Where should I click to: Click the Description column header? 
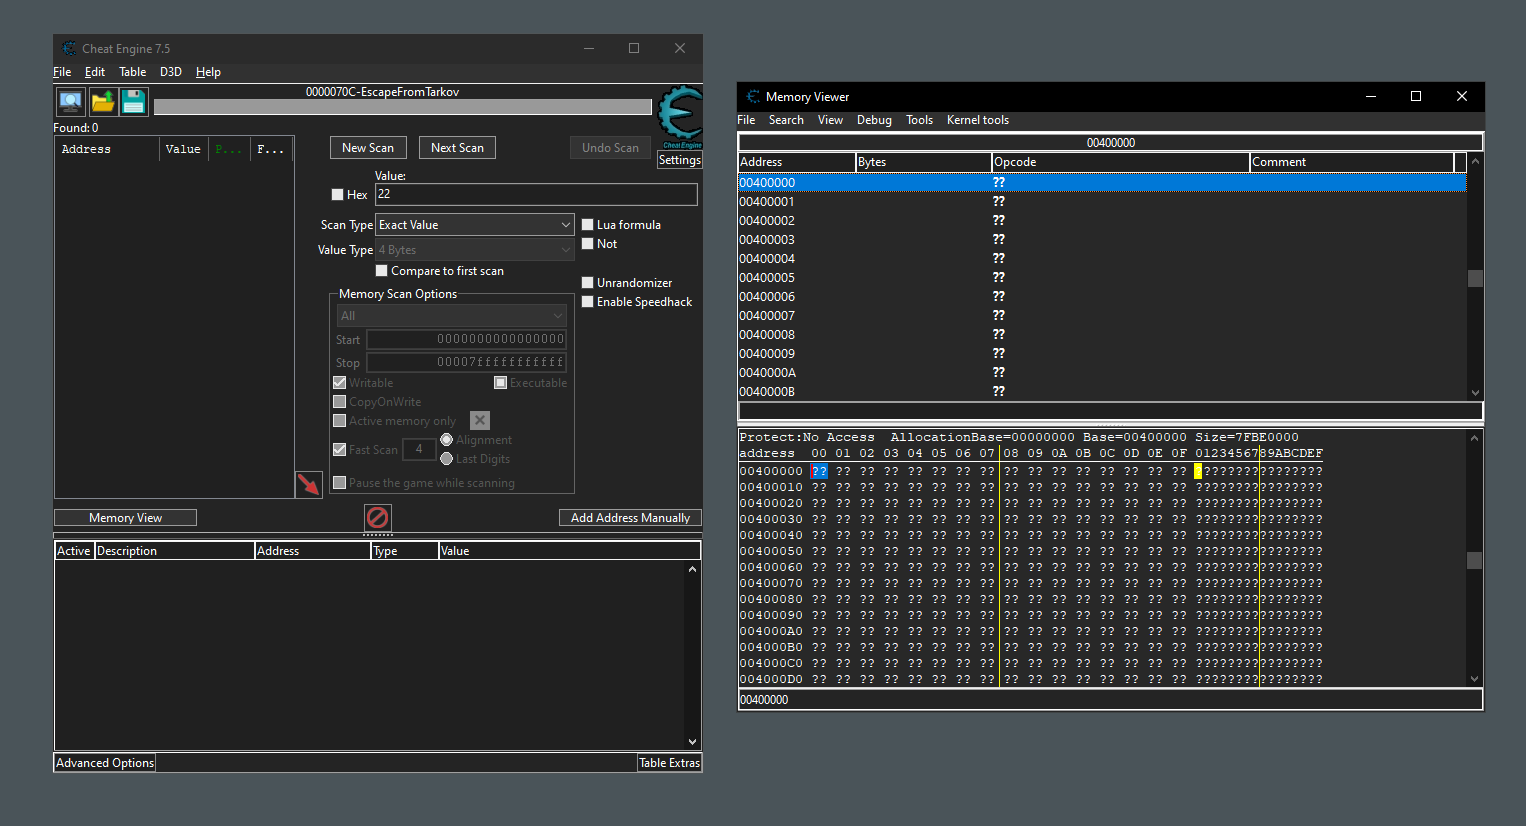(174, 551)
